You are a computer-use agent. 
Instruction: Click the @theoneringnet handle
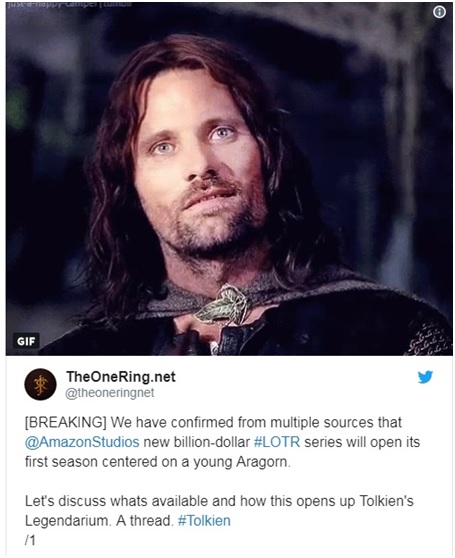point(110,393)
